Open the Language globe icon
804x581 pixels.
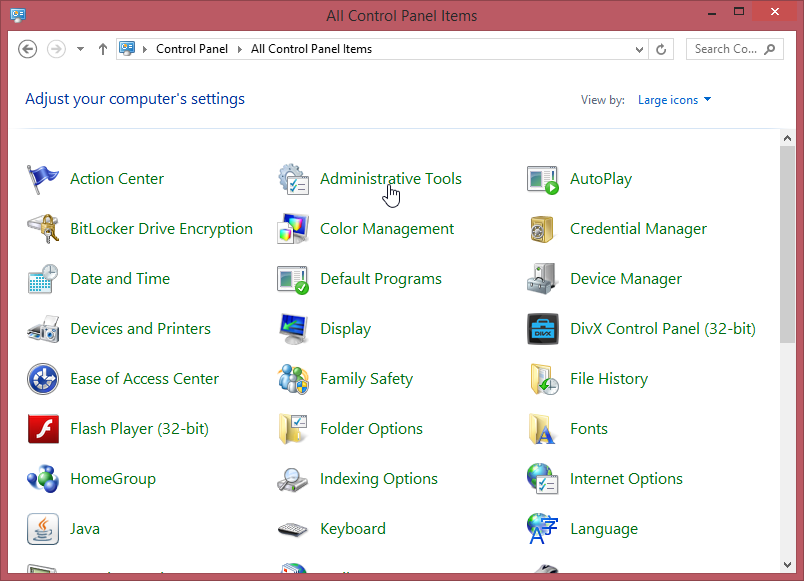(542, 529)
